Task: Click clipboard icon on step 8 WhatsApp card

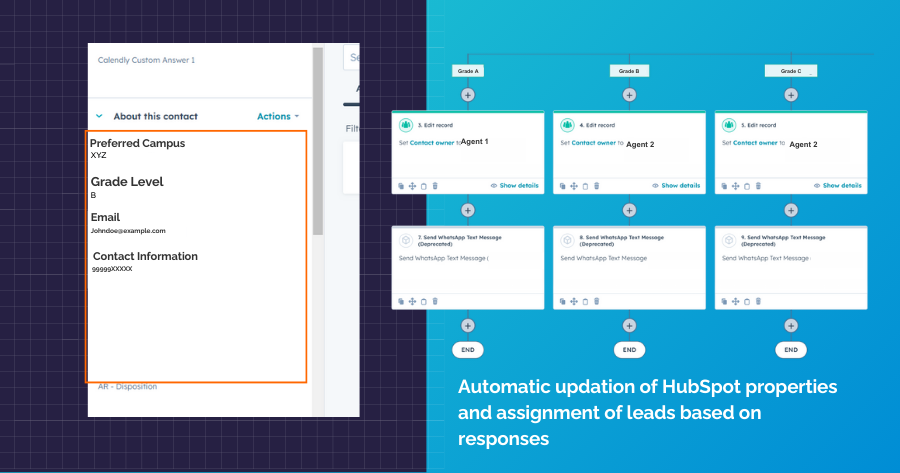Action: tap(585, 301)
